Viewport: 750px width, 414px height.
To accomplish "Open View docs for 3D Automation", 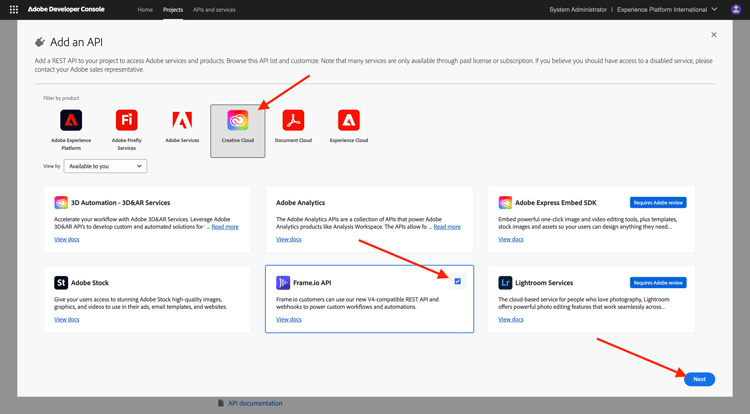I will tap(66, 239).
